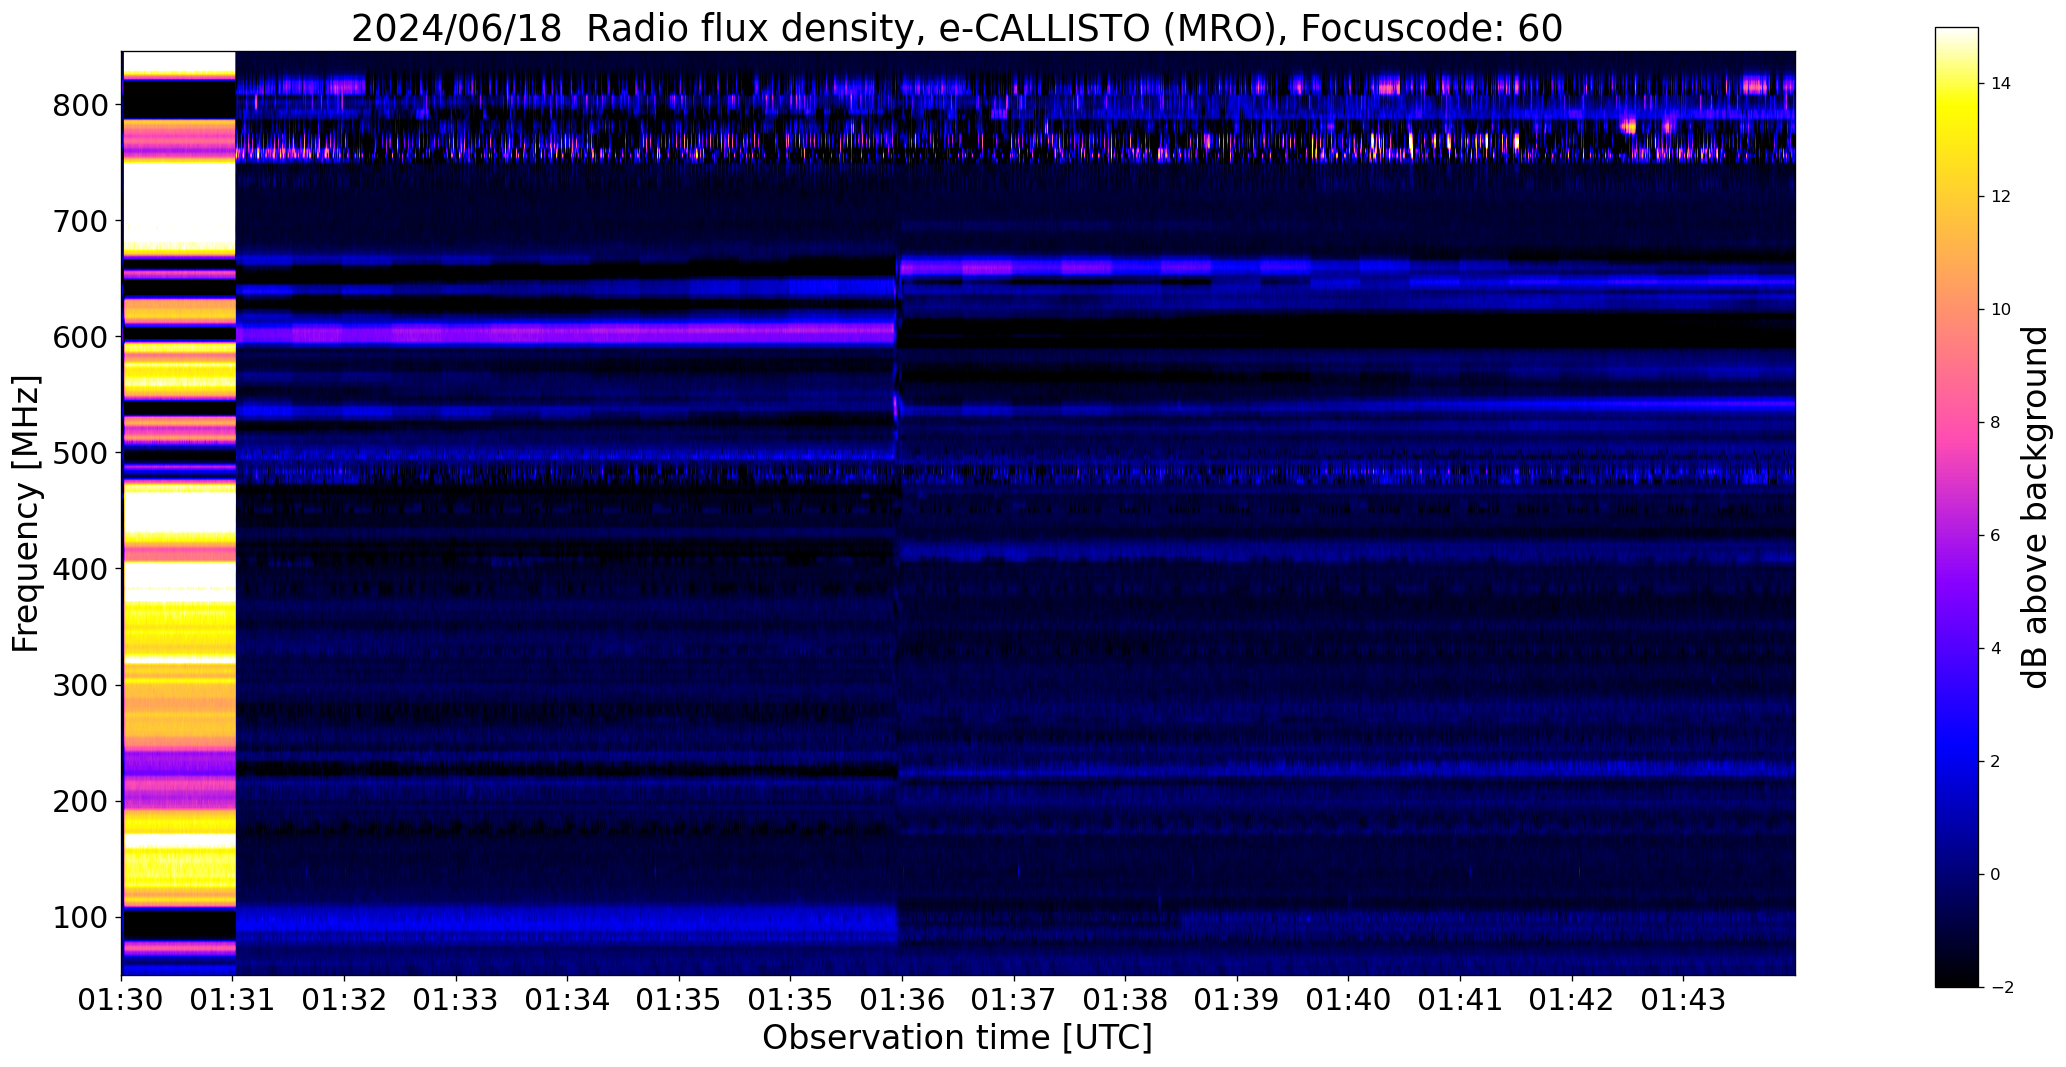The image size is (2066, 1067).
Task: Click the colorbar tick value 2
Action: 1996,762
